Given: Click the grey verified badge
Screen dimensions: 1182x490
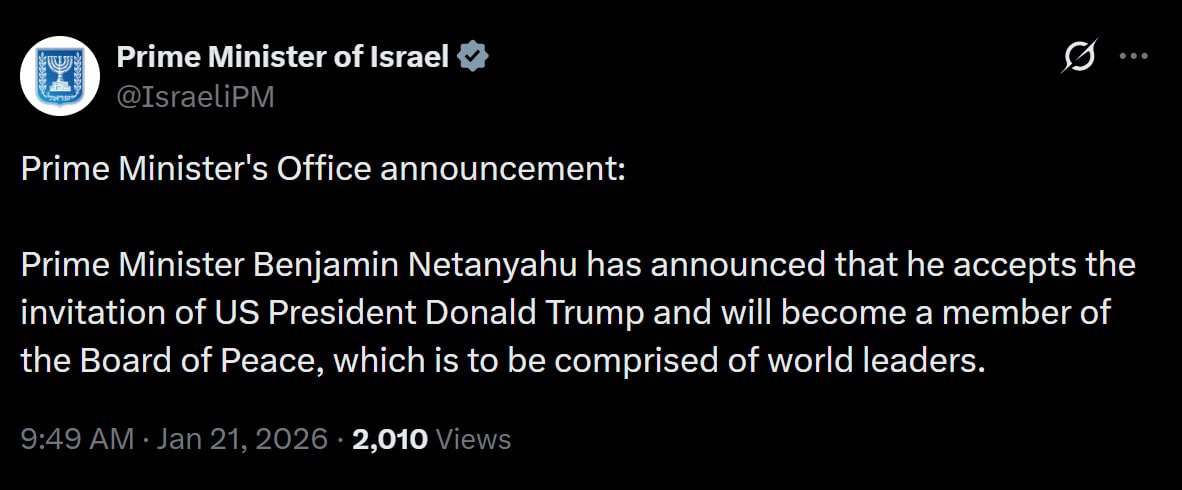Looking at the screenshot, I should pyautogui.click(x=472, y=57).
